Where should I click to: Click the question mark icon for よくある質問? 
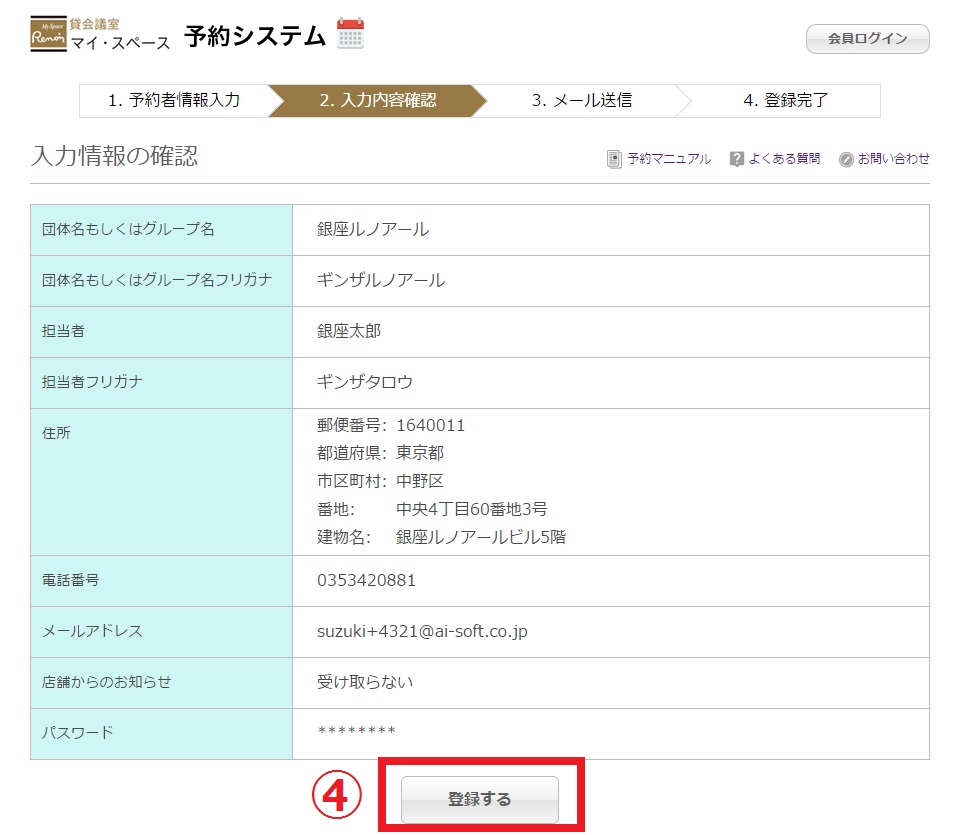[737, 159]
